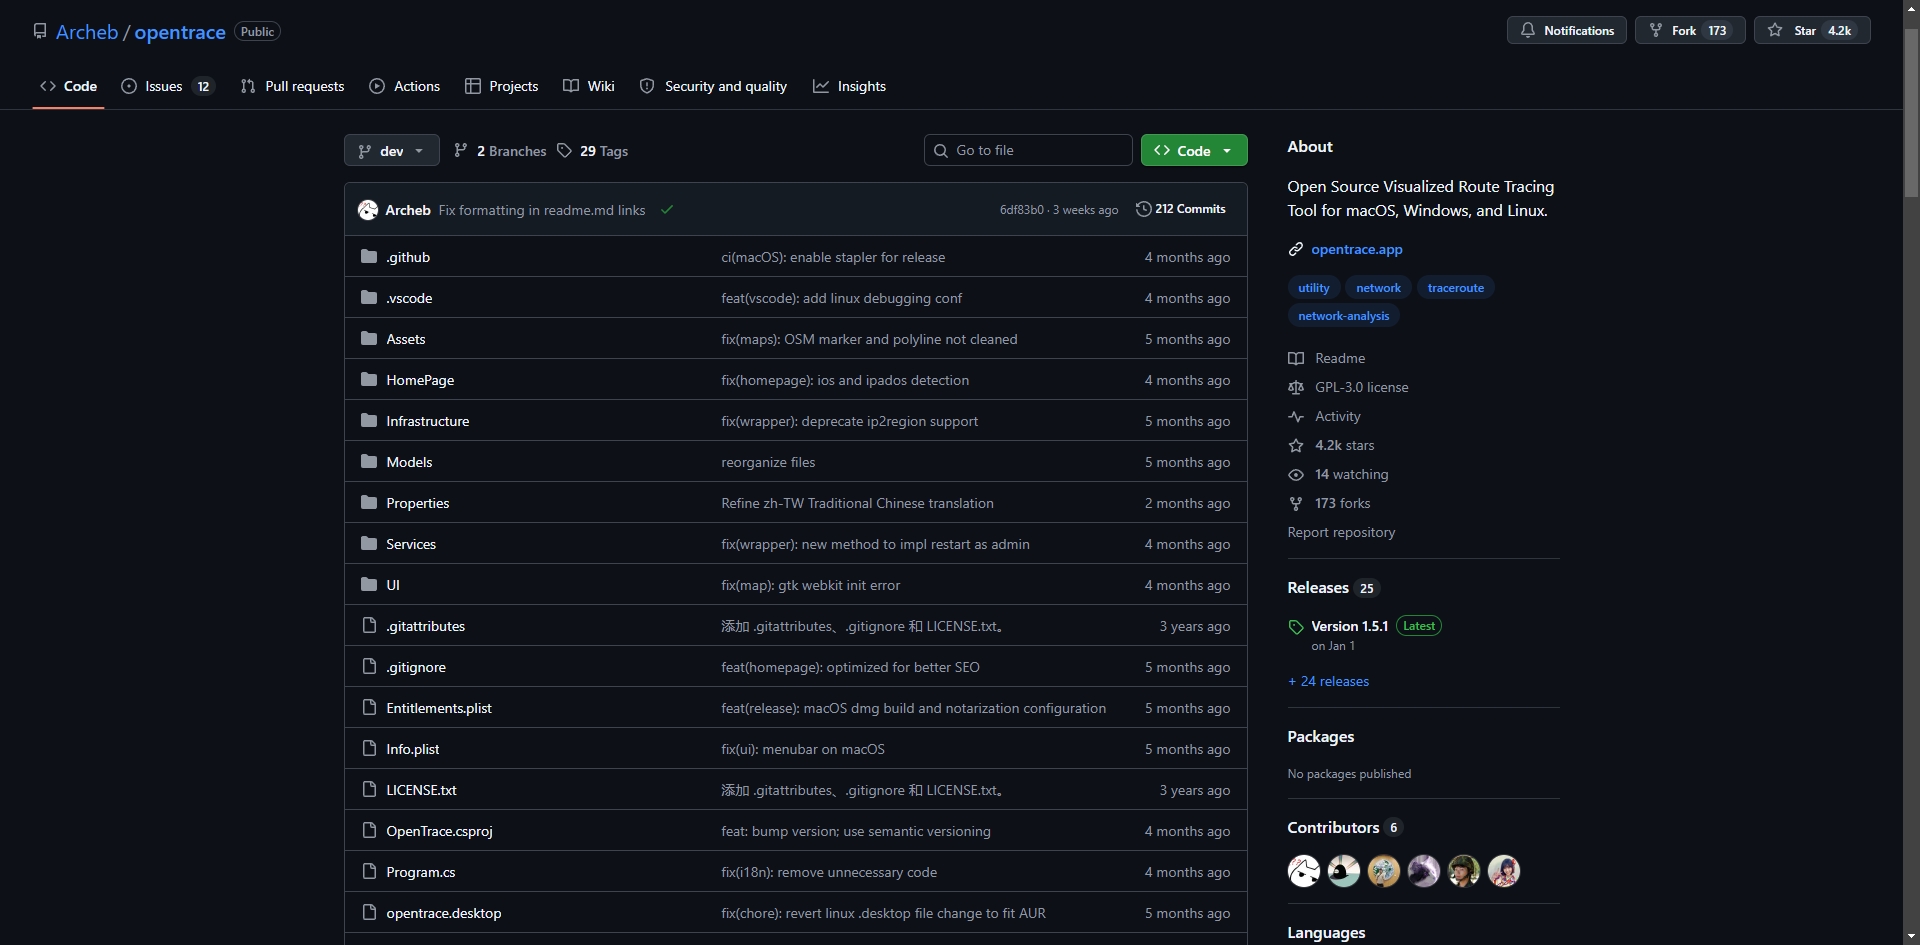
Task: Click the .vscode folder icon
Action: 369,298
